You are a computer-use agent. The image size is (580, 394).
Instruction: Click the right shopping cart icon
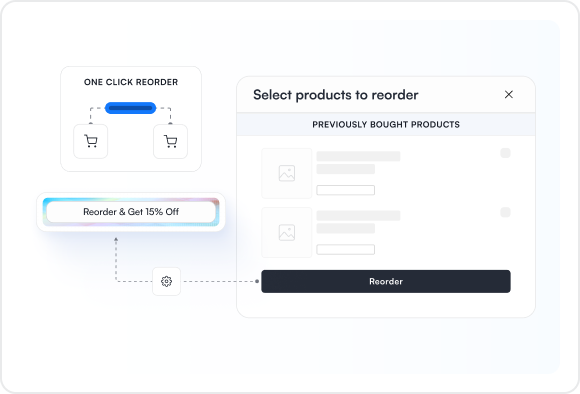pos(171,141)
